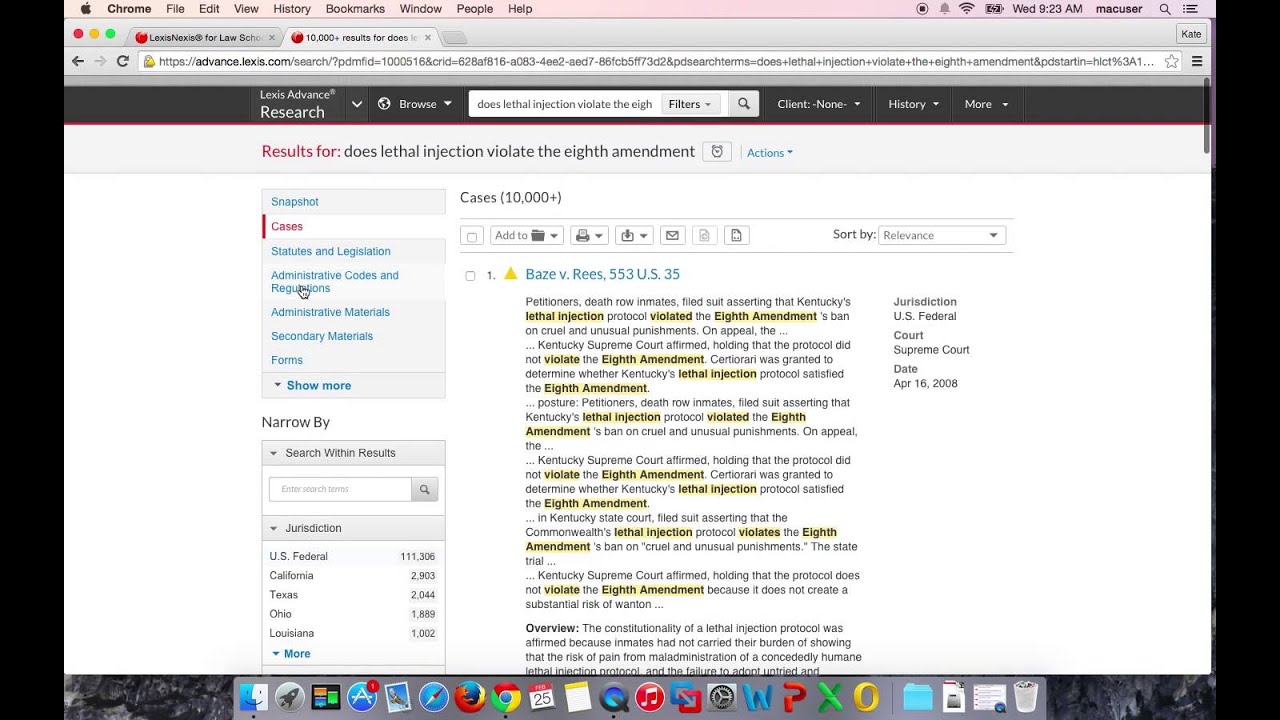Expand Show more categories
This screenshot has height=720, width=1280.
[x=312, y=385]
